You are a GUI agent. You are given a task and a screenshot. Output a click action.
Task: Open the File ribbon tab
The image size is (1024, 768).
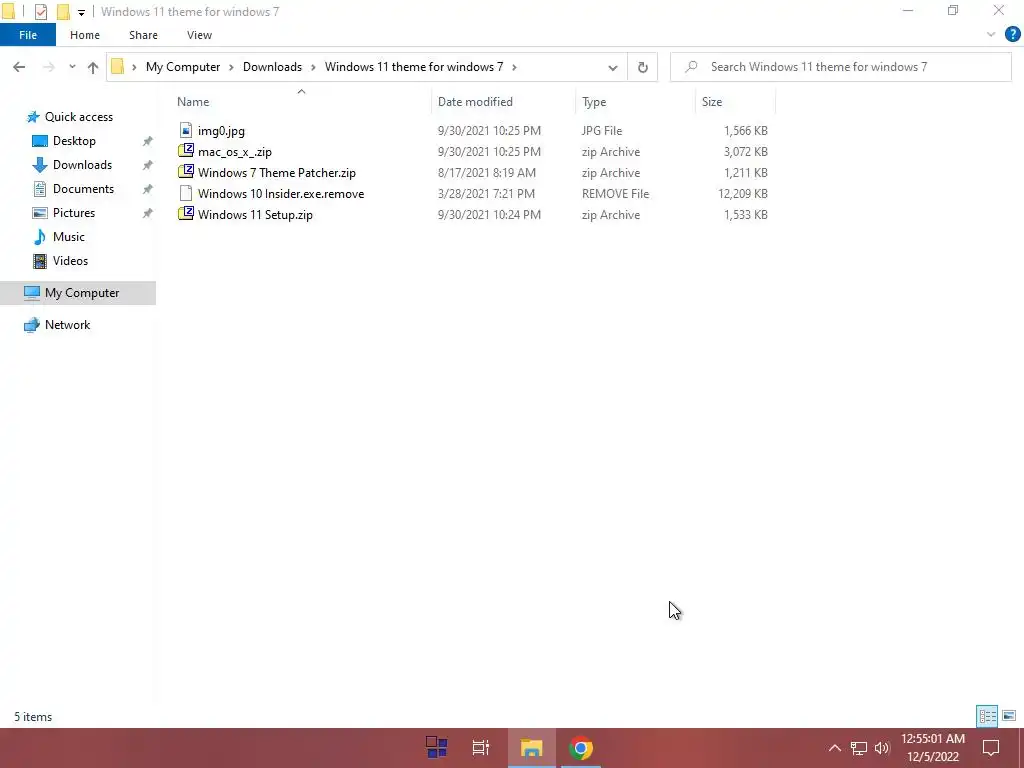pos(28,35)
